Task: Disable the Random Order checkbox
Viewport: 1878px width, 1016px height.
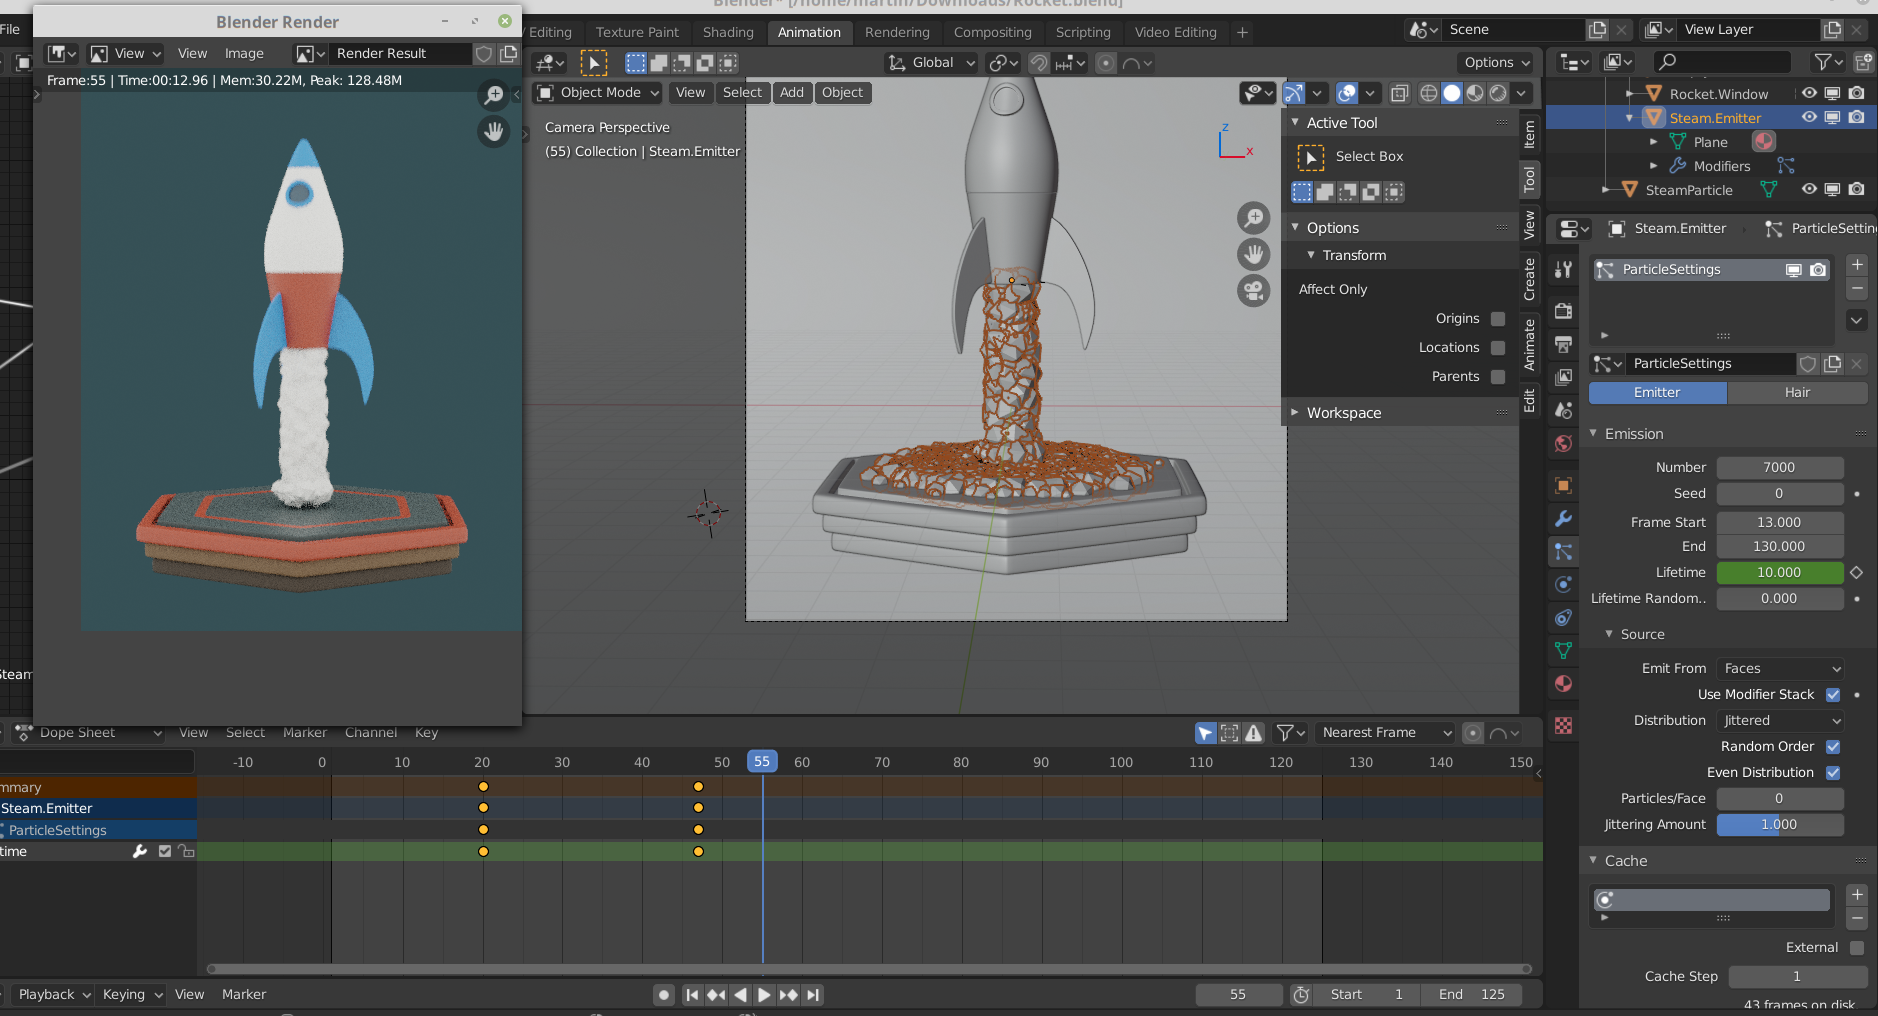Action: click(x=1833, y=747)
